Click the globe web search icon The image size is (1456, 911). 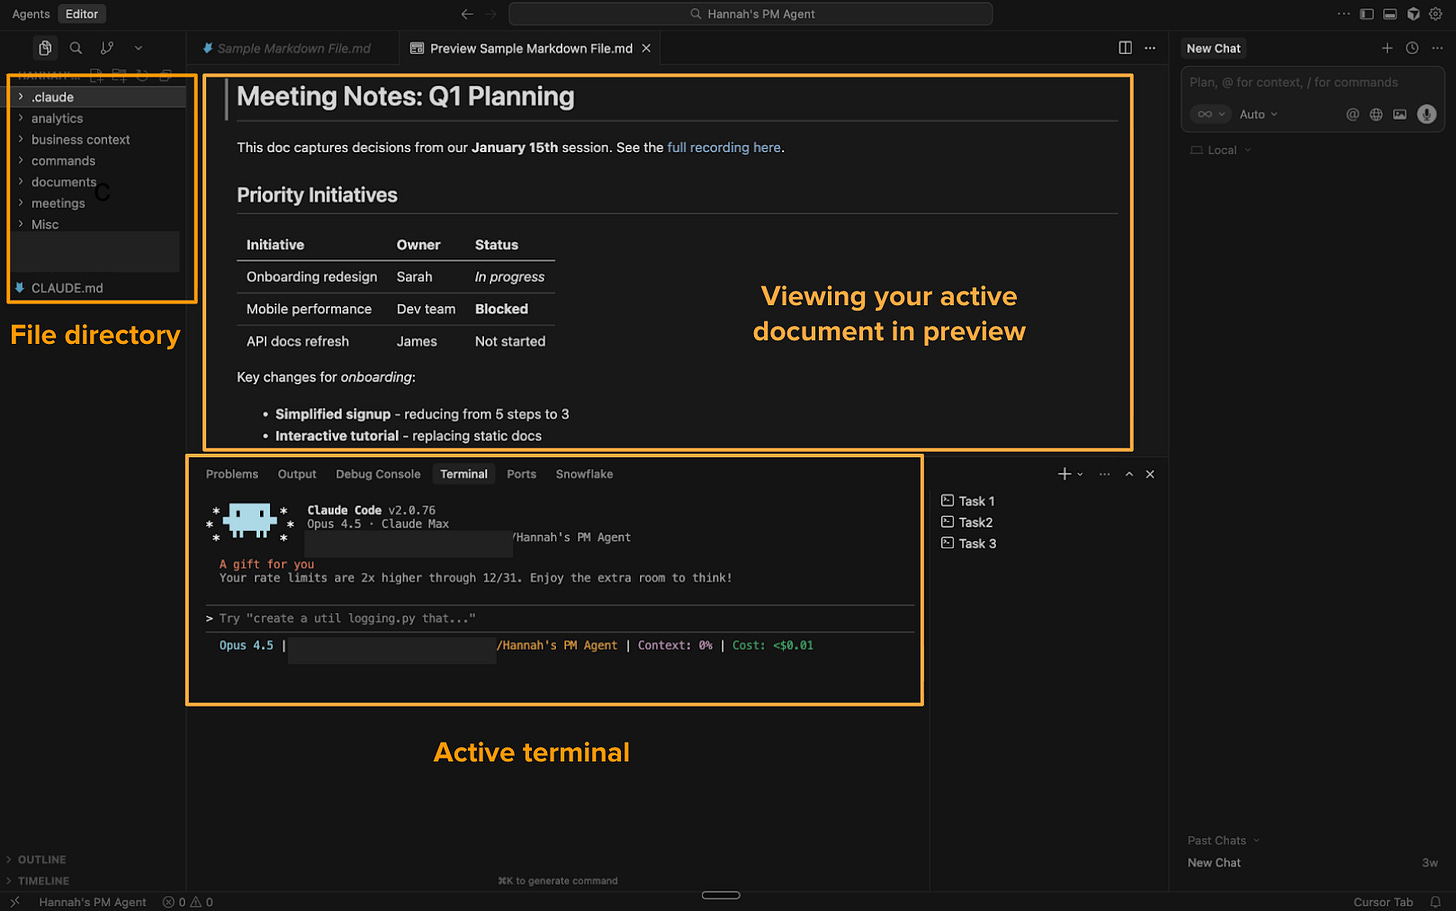coord(1376,114)
